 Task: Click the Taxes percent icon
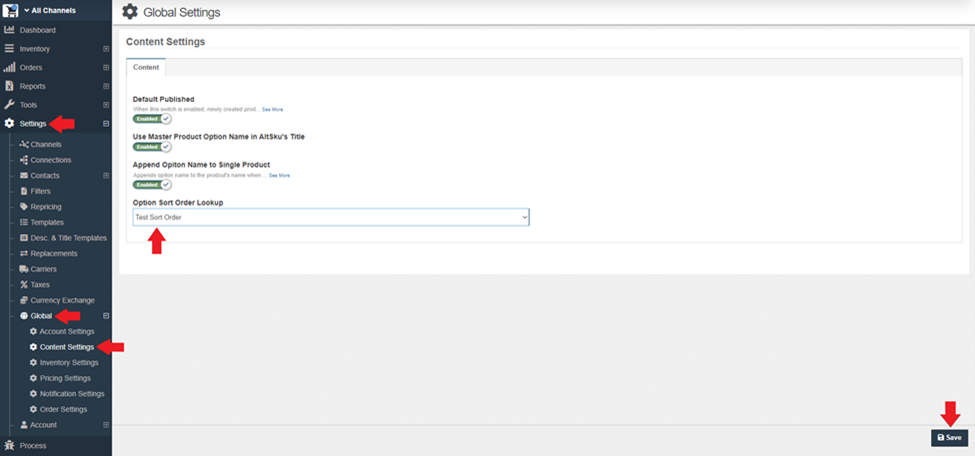[23, 285]
